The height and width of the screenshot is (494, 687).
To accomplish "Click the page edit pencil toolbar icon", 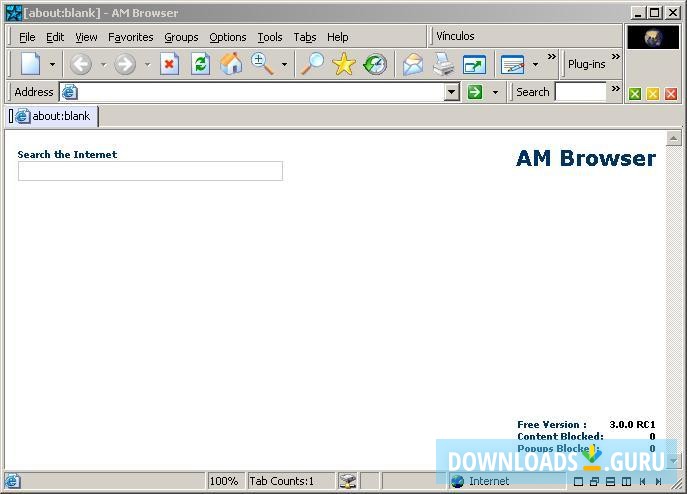I will (512, 64).
